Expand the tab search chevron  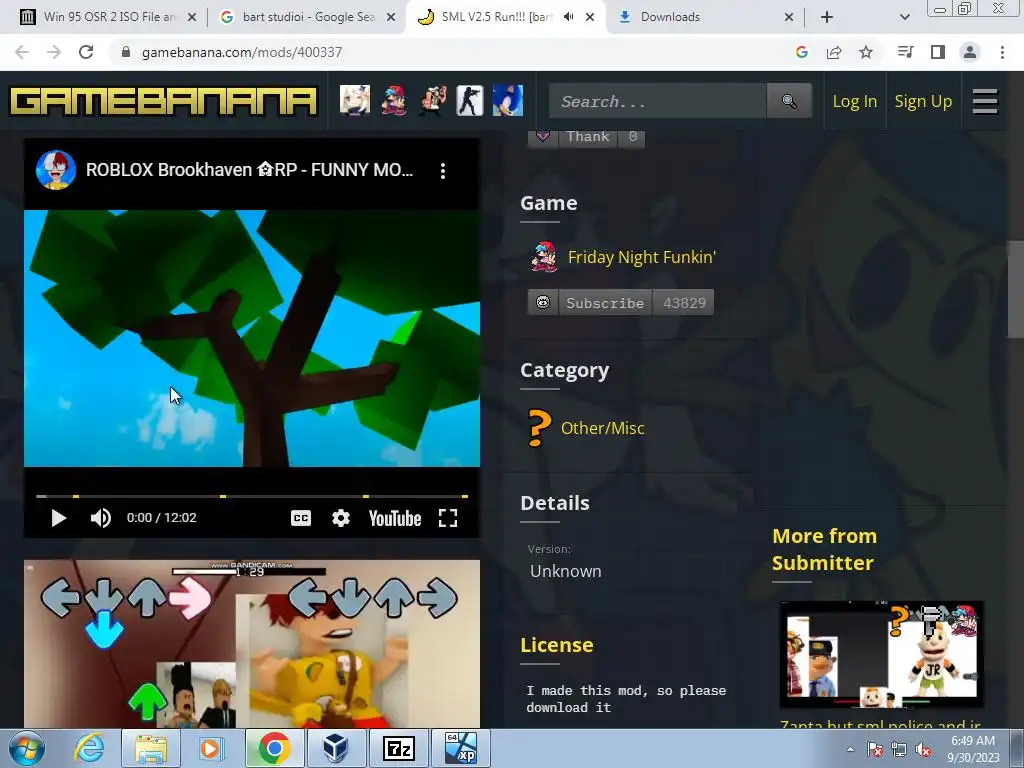tap(904, 17)
